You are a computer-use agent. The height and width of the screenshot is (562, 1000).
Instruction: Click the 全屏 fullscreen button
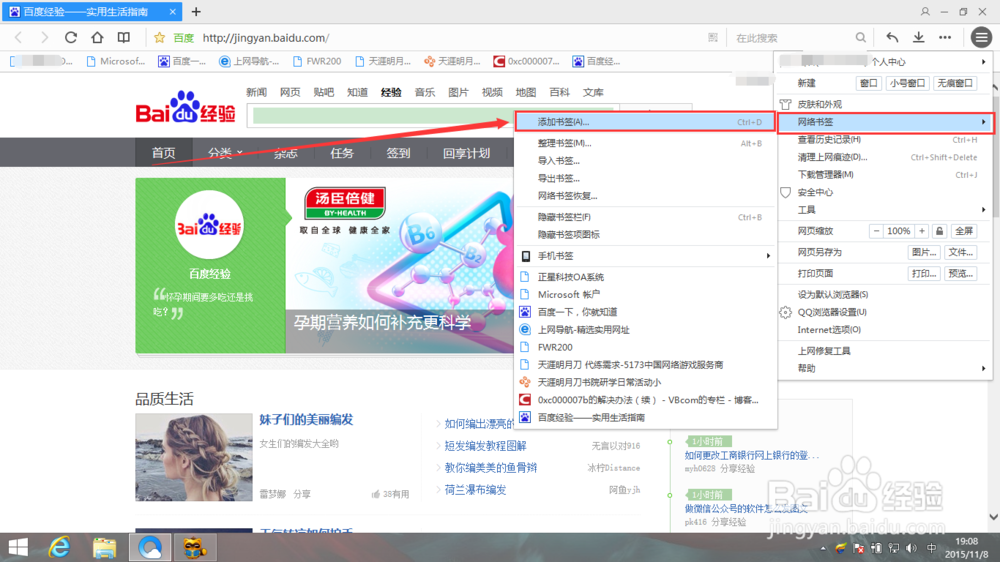964,231
